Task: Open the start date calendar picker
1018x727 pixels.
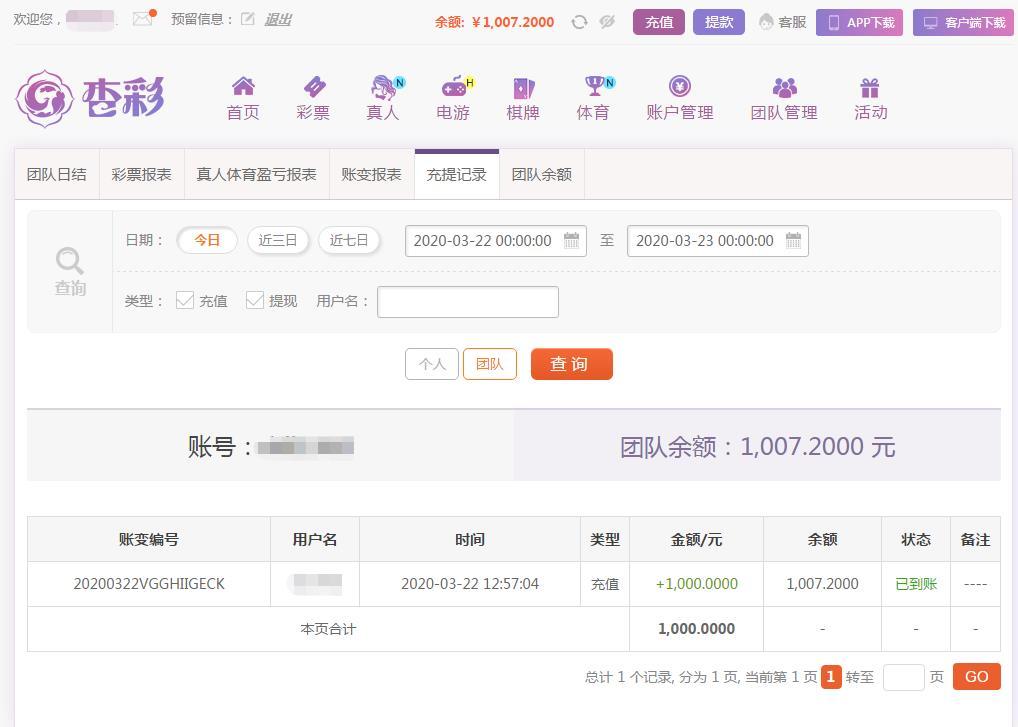Action: point(571,240)
